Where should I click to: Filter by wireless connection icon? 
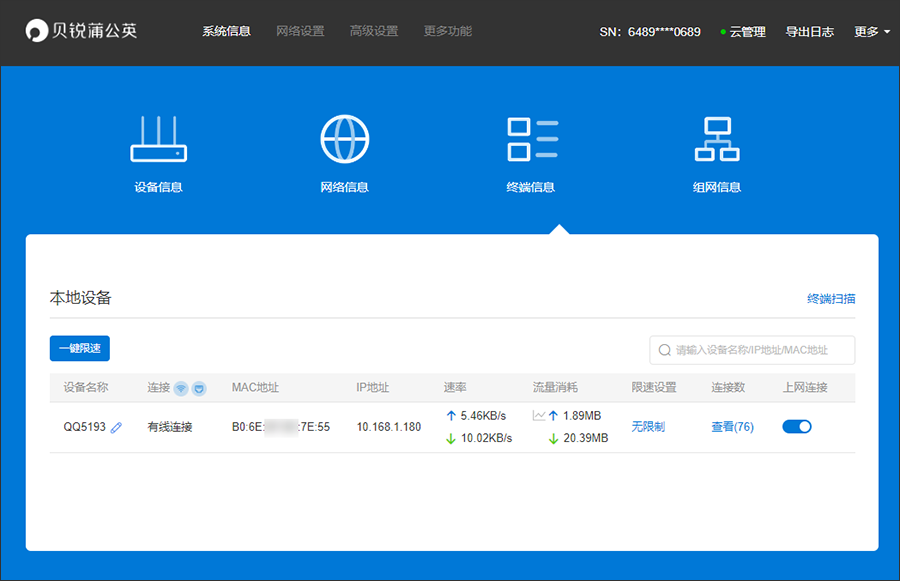coord(181,389)
